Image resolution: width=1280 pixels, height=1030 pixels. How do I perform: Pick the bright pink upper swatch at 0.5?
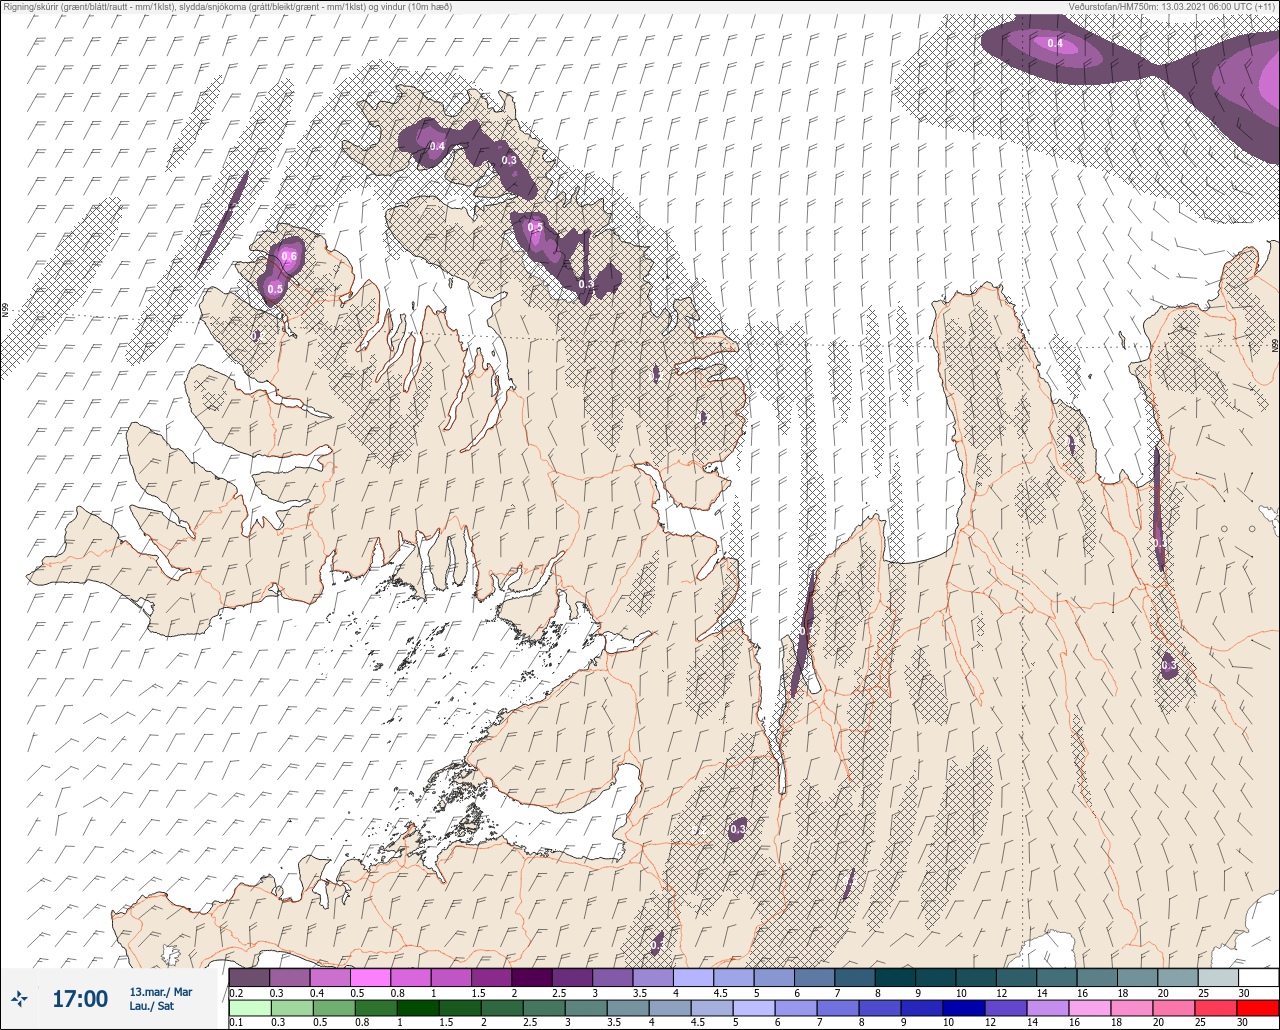point(370,977)
